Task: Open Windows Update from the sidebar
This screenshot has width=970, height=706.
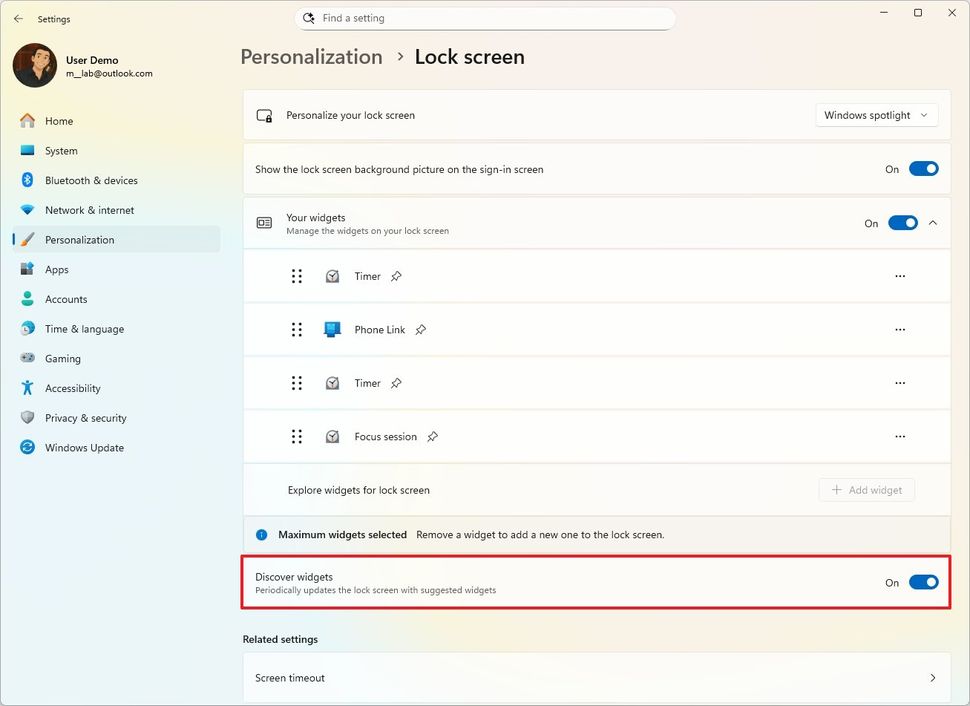Action: [82, 447]
